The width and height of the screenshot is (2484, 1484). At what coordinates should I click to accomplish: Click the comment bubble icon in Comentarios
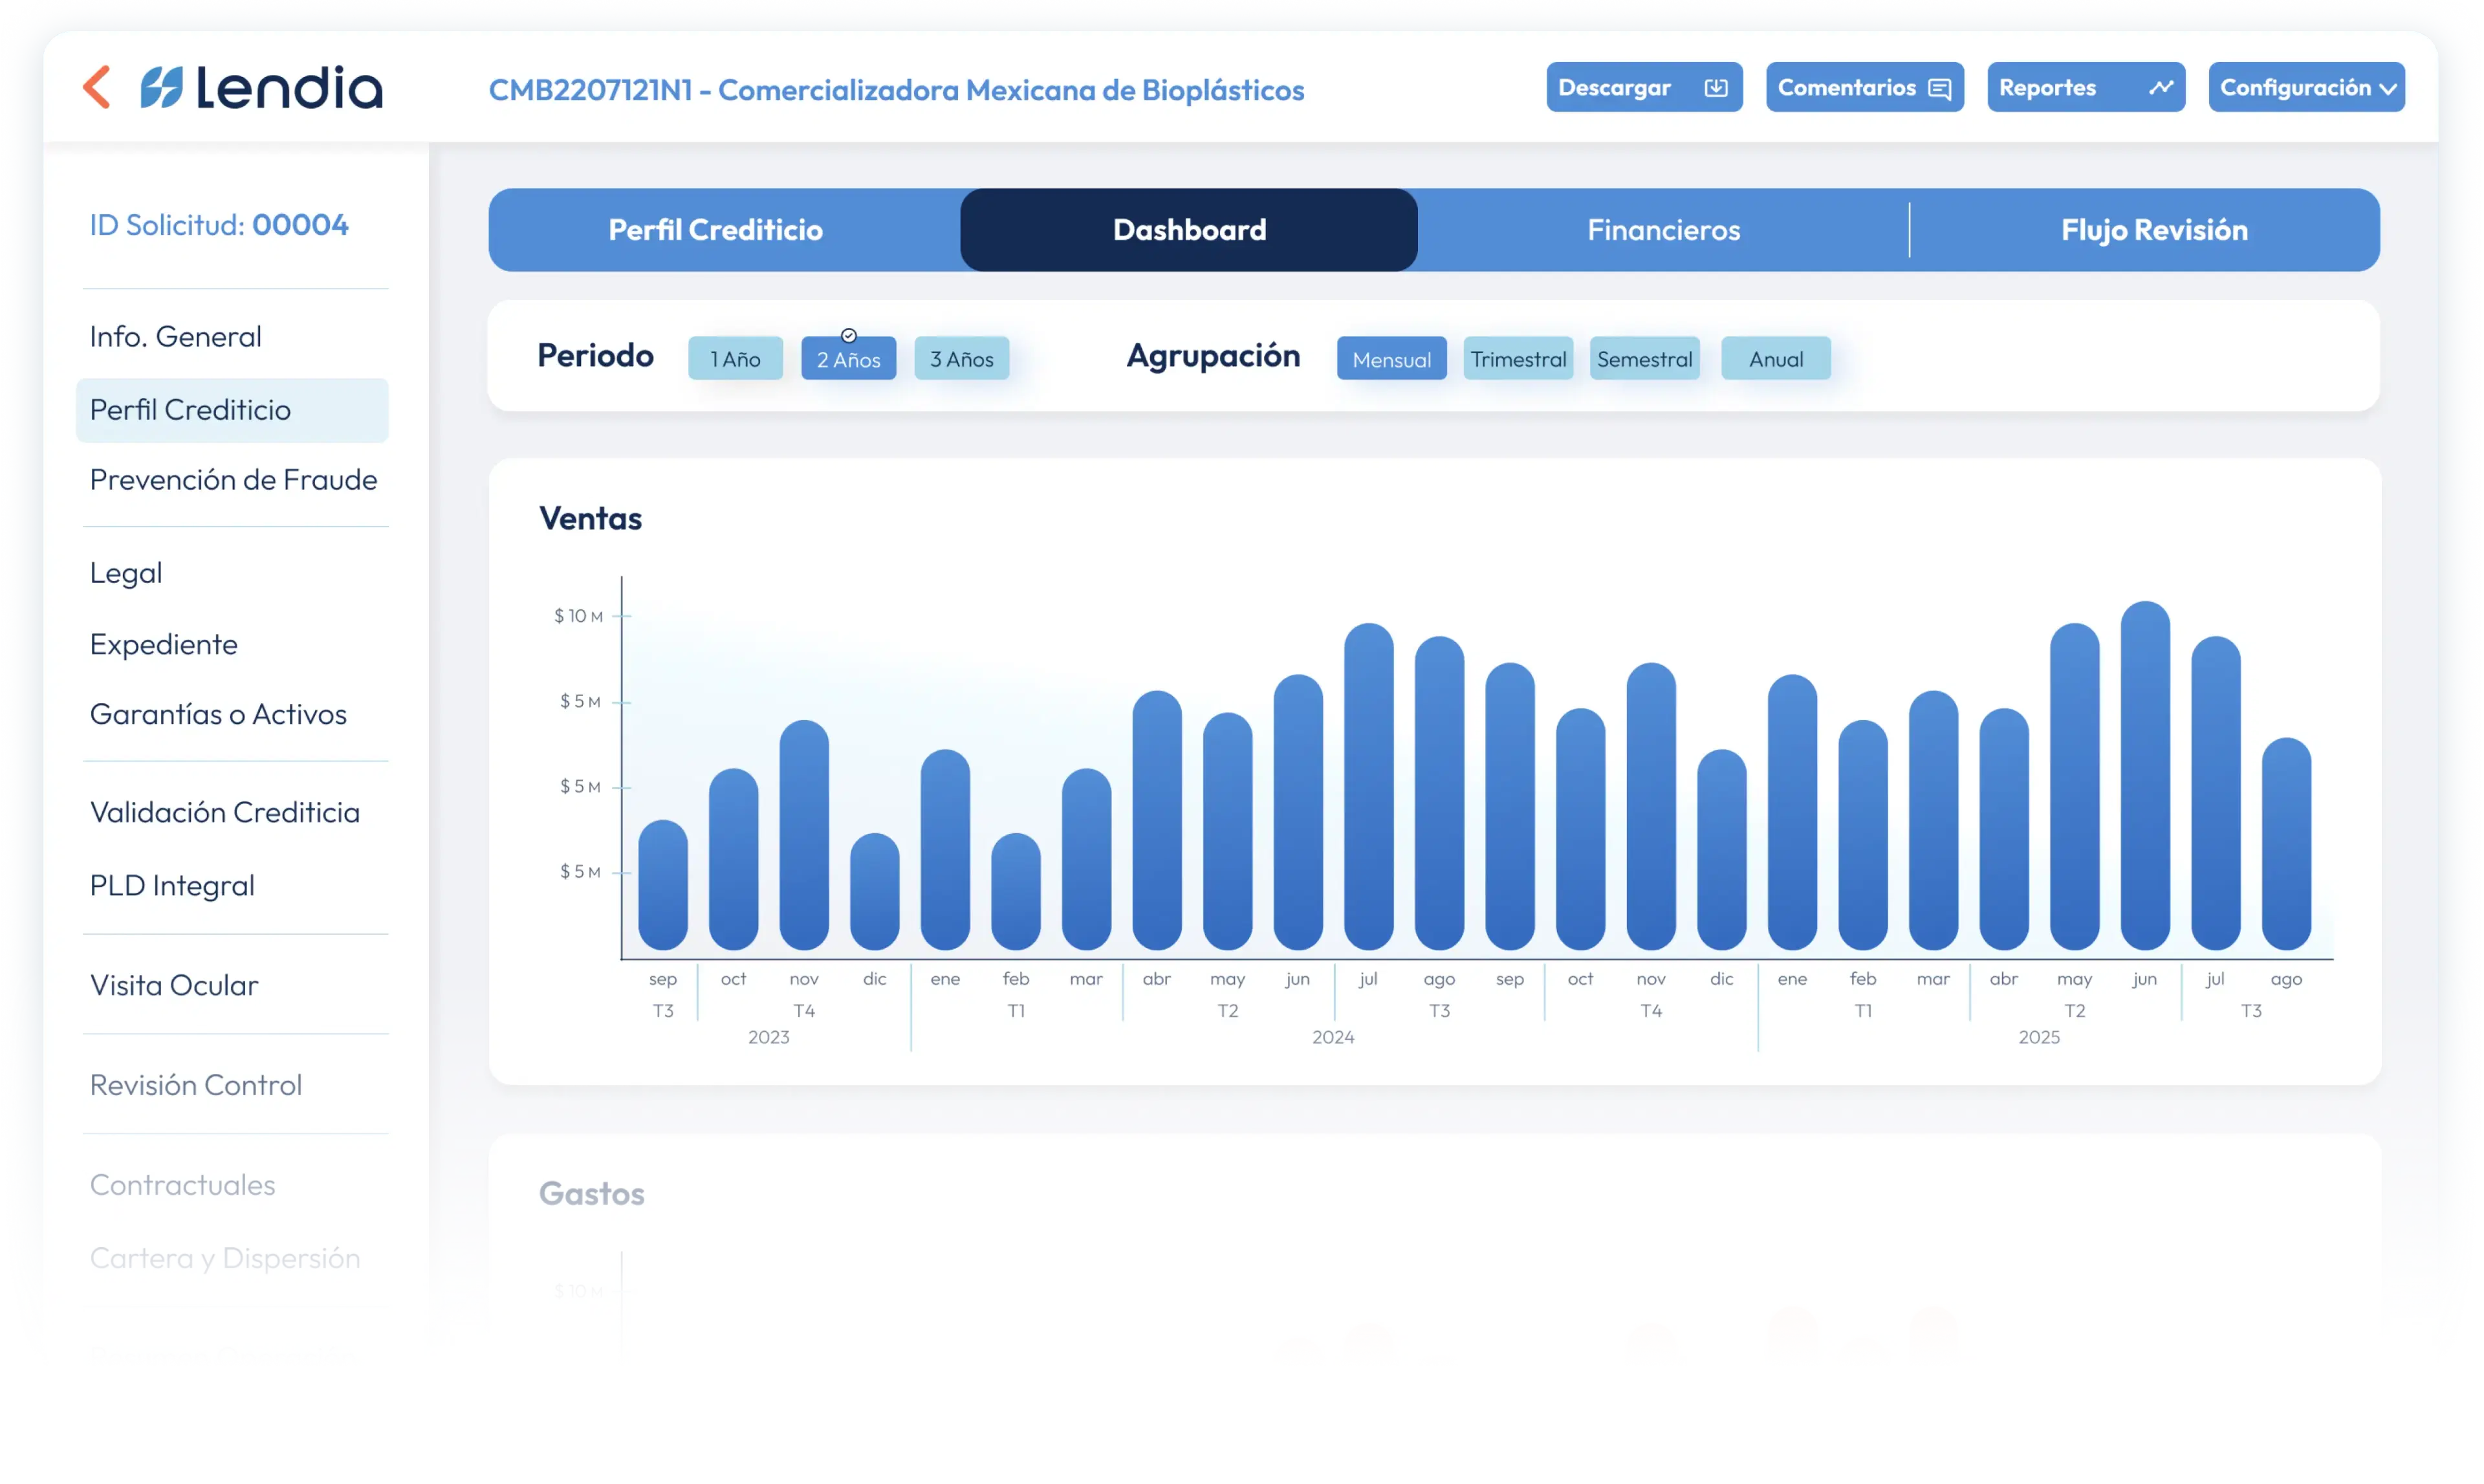tap(1939, 88)
